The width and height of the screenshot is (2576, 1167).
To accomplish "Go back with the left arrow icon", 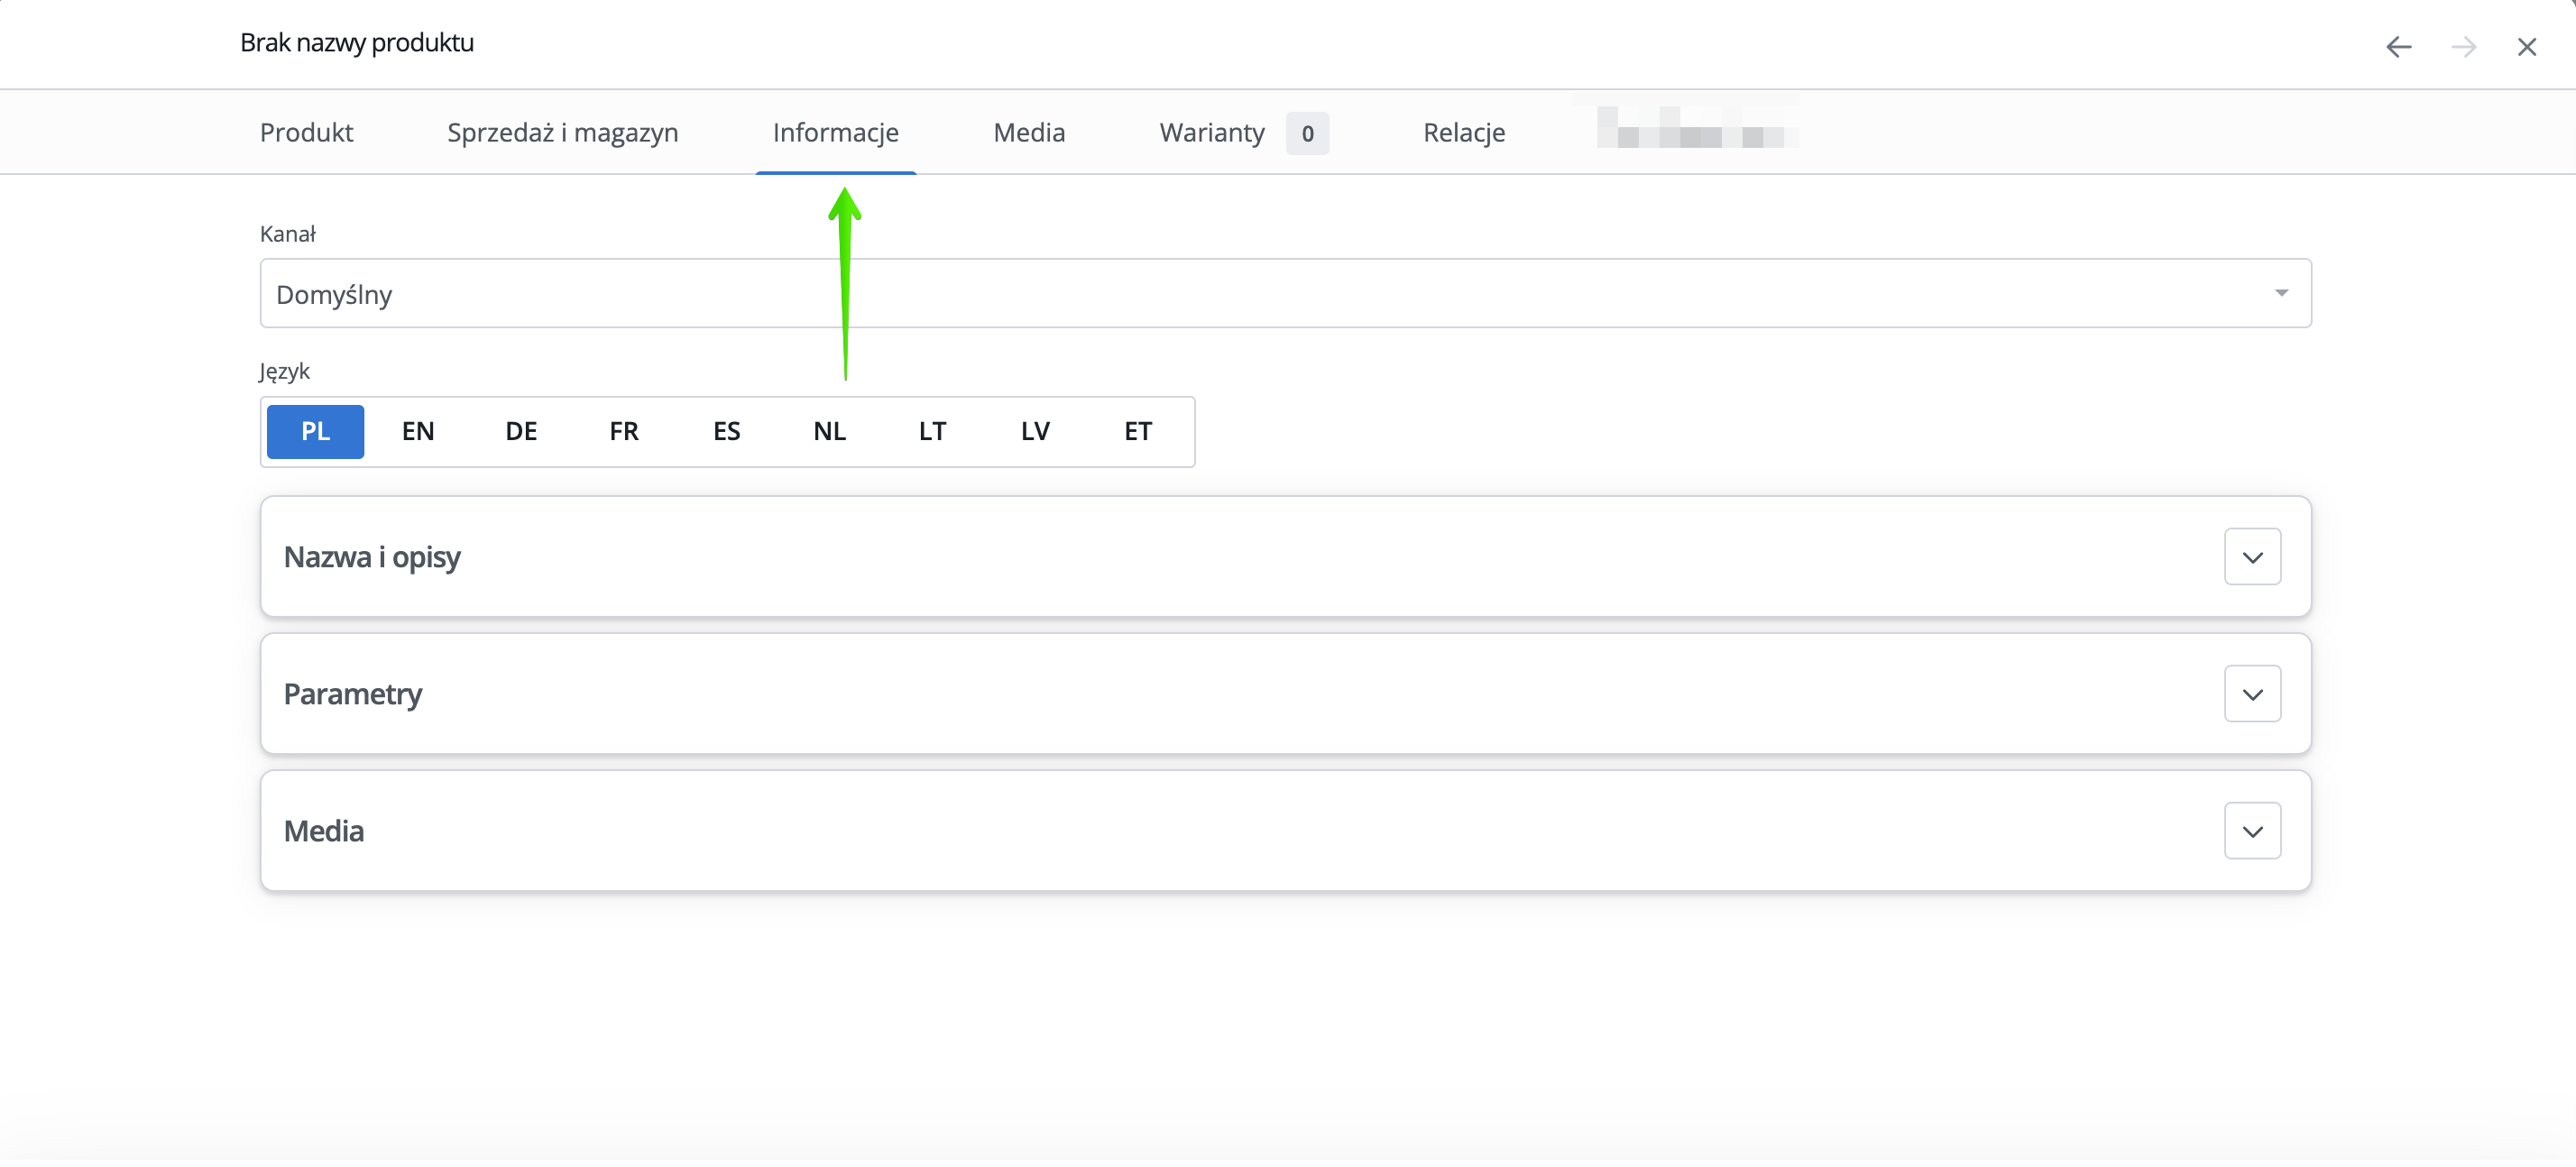I will pyautogui.click(x=2398, y=47).
